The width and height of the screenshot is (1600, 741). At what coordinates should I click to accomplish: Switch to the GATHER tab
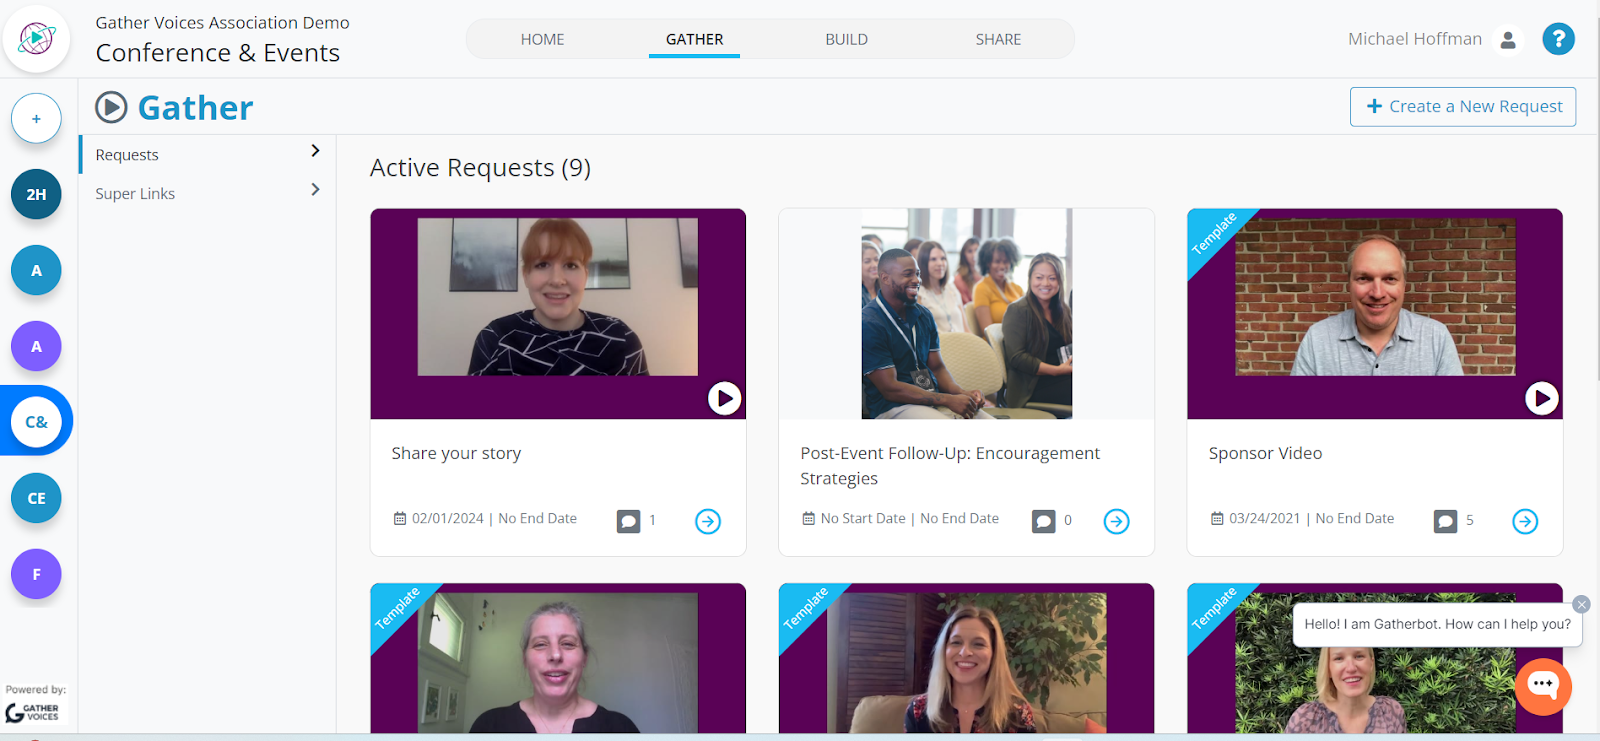click(694, 39)
